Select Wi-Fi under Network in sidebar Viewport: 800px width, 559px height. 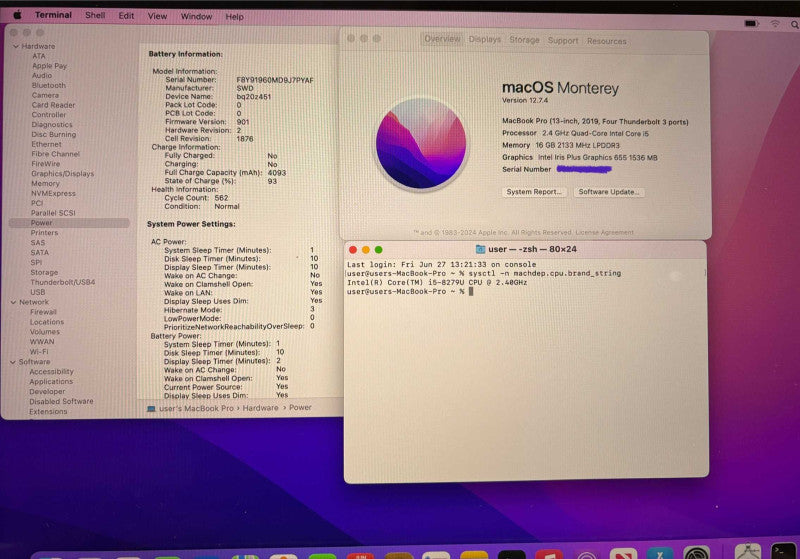click(39, 352)
